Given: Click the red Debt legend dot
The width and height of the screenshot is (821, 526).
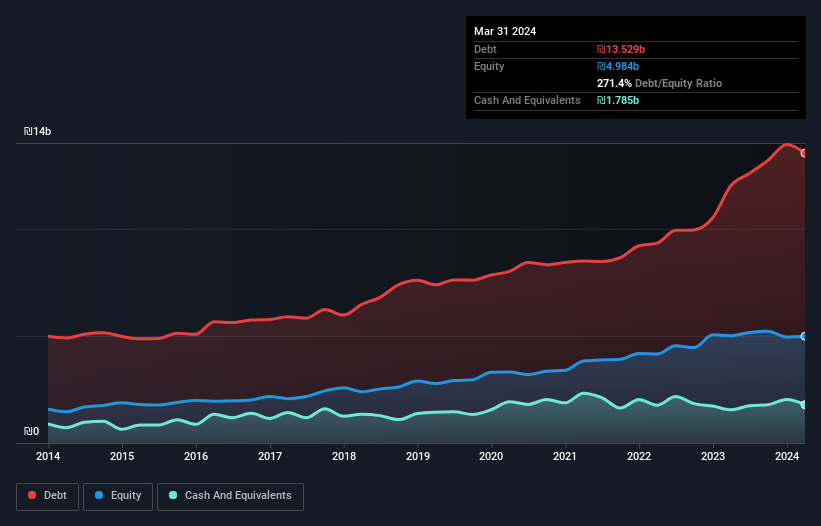Looking at the screenshot, I should coord(32,495).
